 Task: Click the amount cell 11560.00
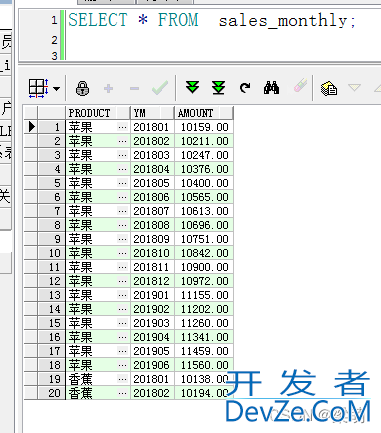(x=204, y=365)
